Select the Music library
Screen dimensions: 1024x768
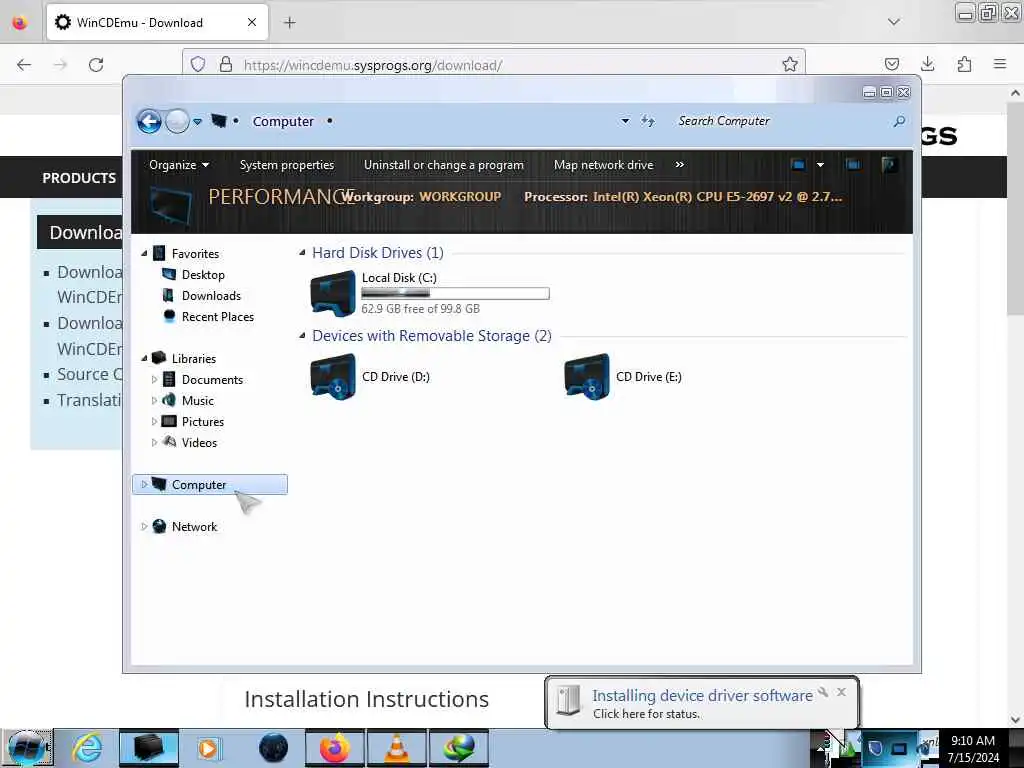point(197,400)
